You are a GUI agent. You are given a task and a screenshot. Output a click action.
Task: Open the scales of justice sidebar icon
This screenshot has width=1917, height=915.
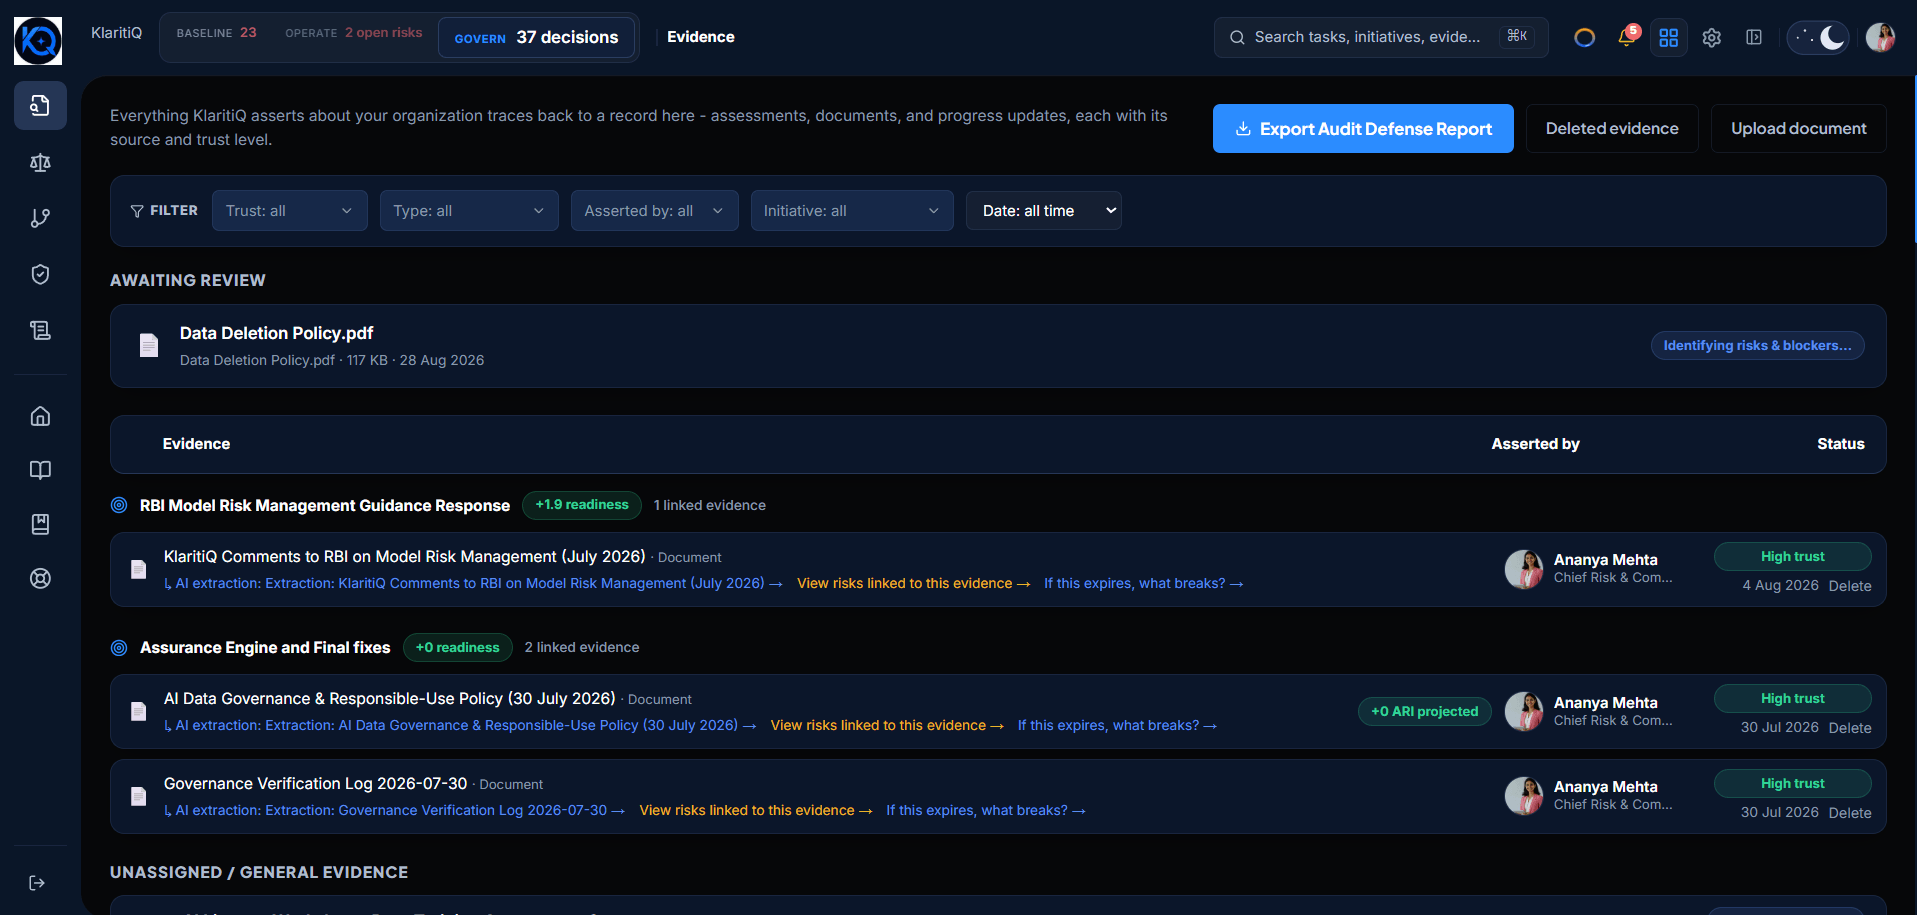(x=40, y=162)
